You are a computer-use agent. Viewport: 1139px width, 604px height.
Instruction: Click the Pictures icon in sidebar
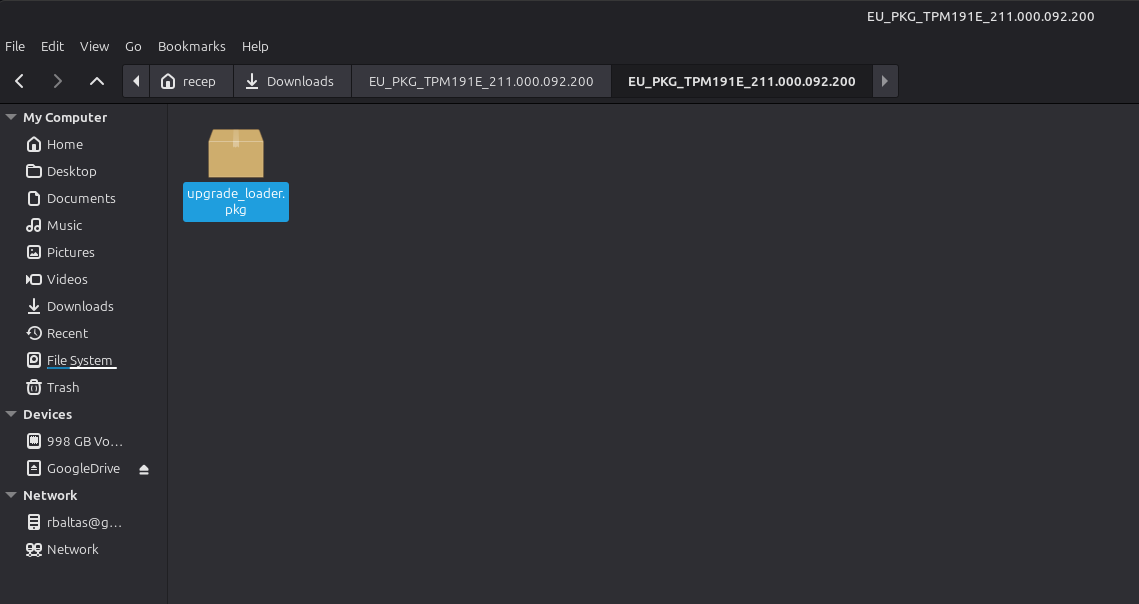tap(33, 252)
